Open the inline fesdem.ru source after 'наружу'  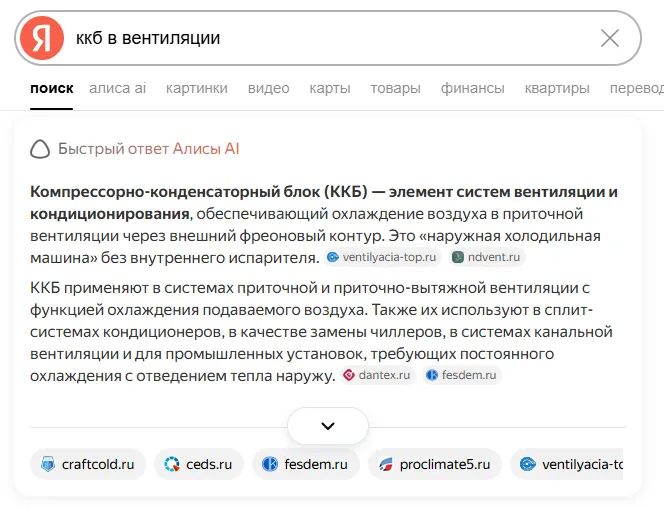tap(462, 375)
